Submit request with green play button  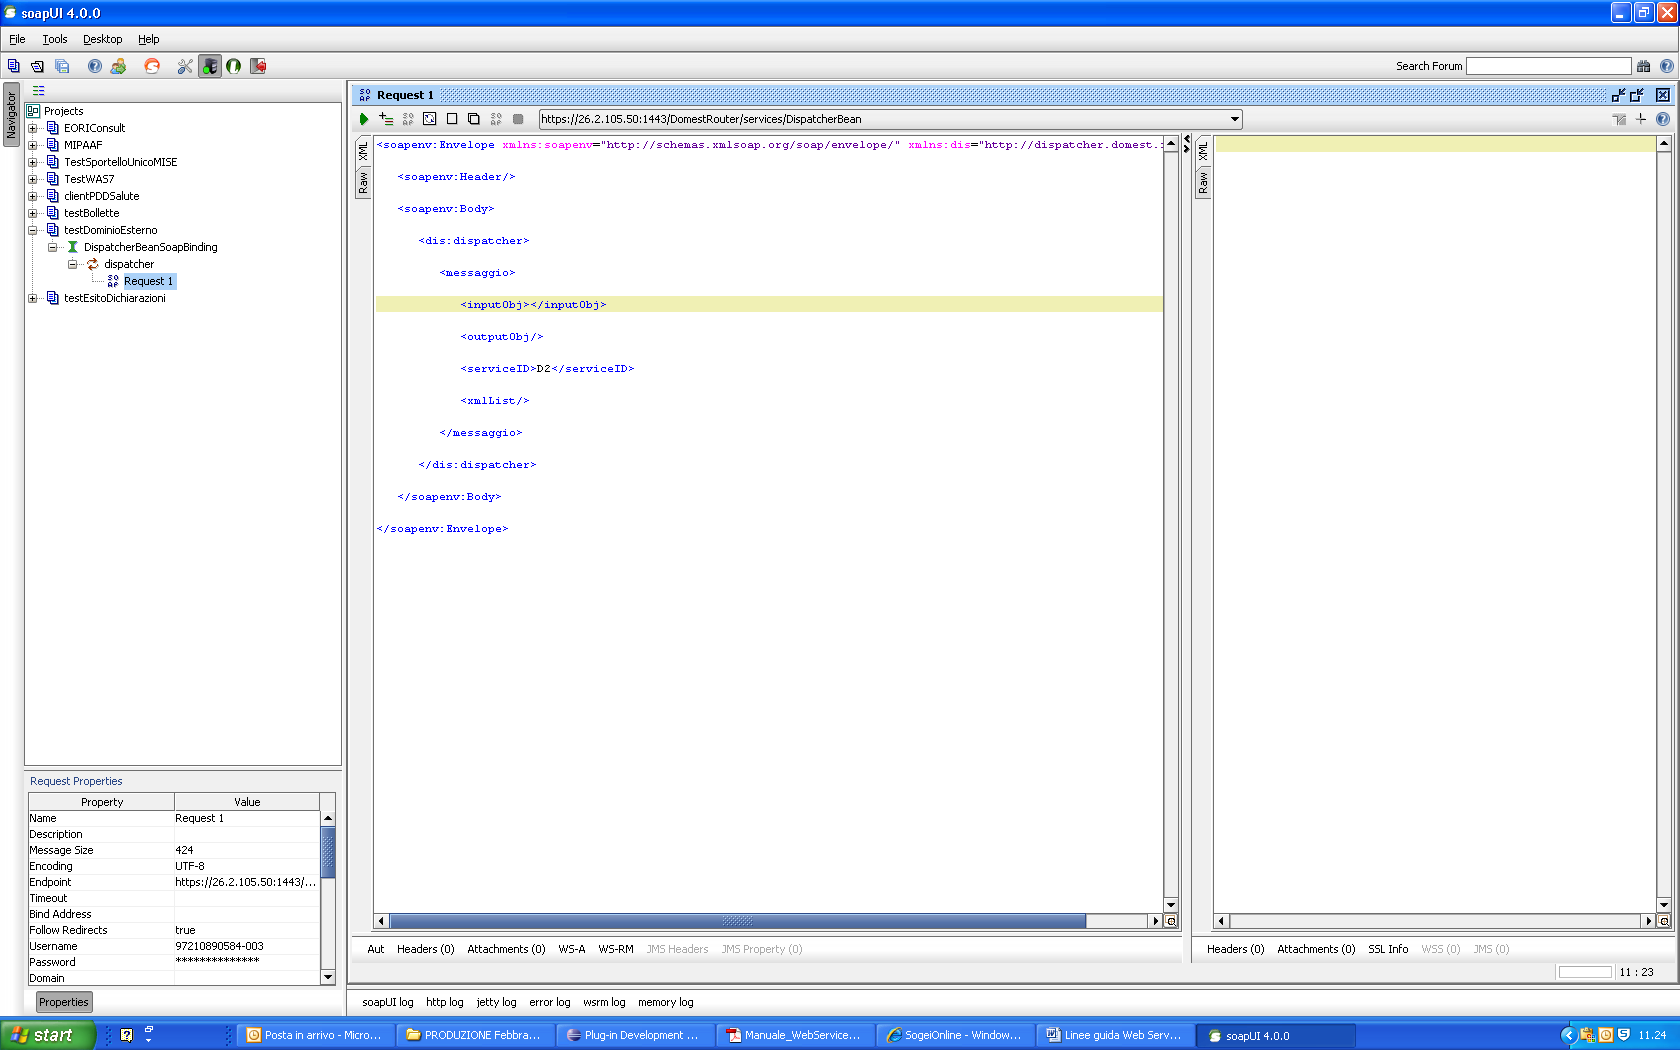pyautogui.click(x=364, y=119)
